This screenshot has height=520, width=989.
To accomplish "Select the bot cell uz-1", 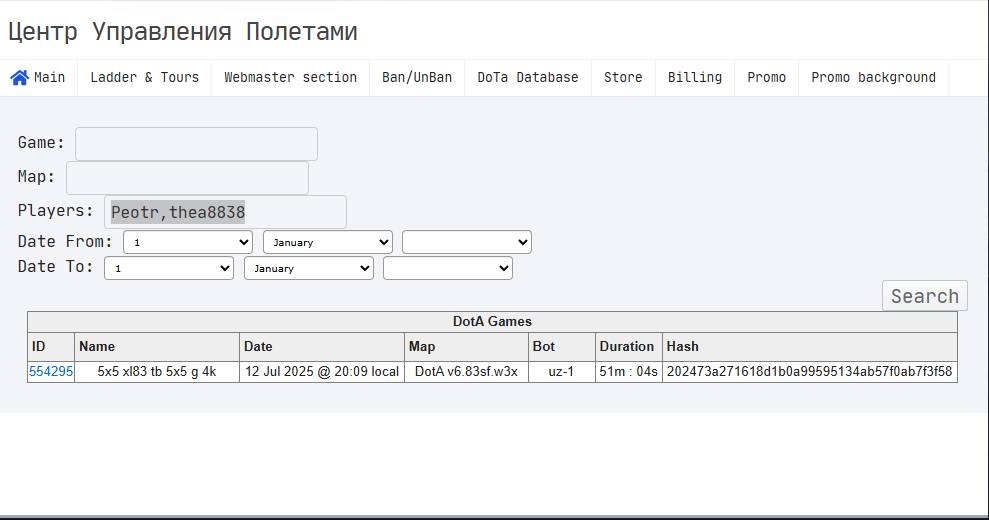I will tap(561, 372).
